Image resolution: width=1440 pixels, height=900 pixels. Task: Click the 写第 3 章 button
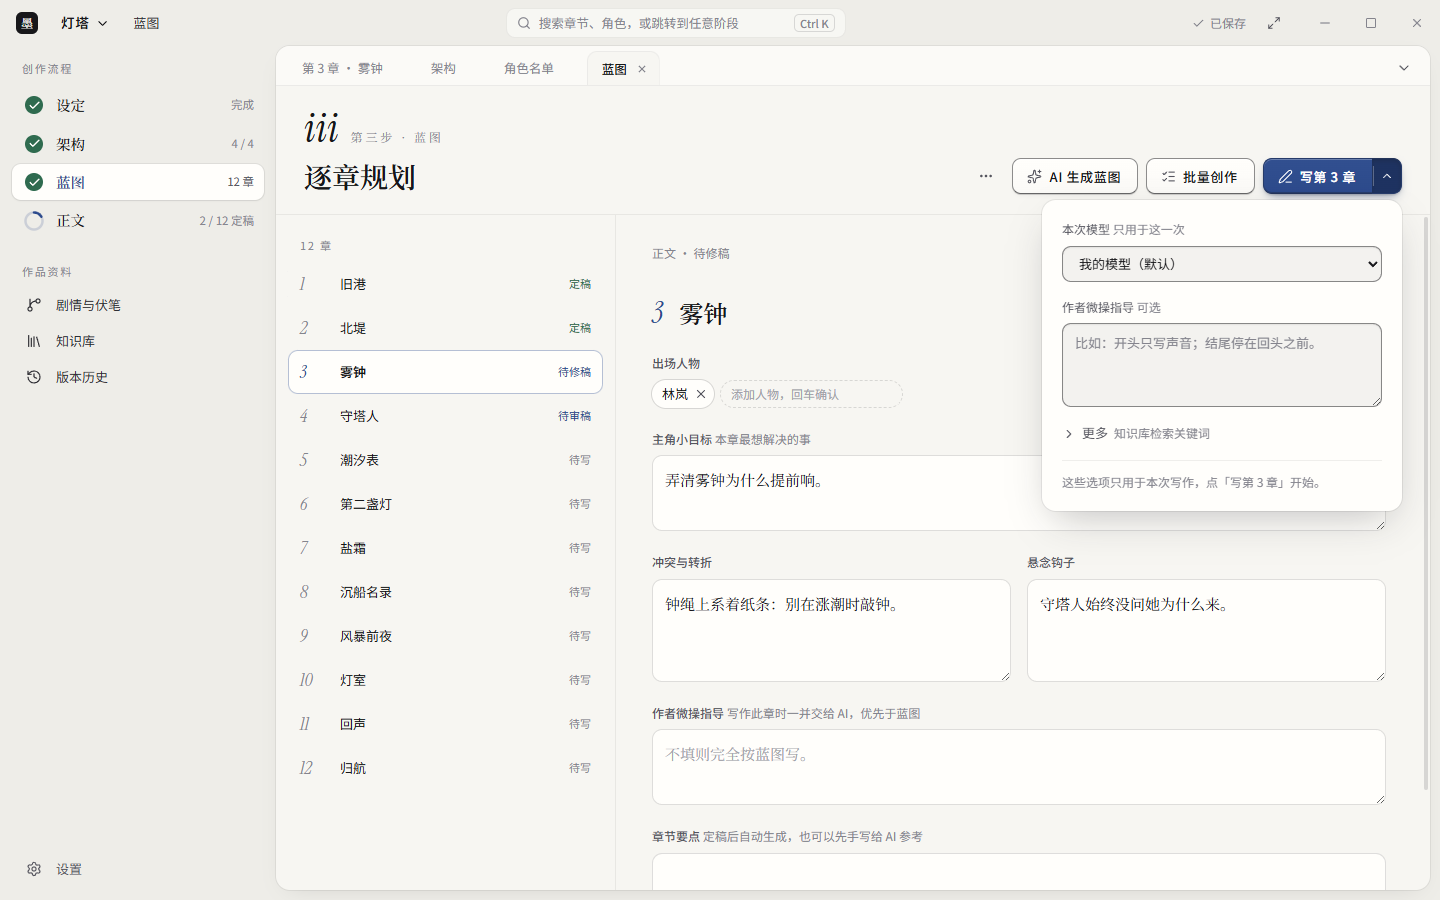pyautogui.click(x=1318, y=176)
